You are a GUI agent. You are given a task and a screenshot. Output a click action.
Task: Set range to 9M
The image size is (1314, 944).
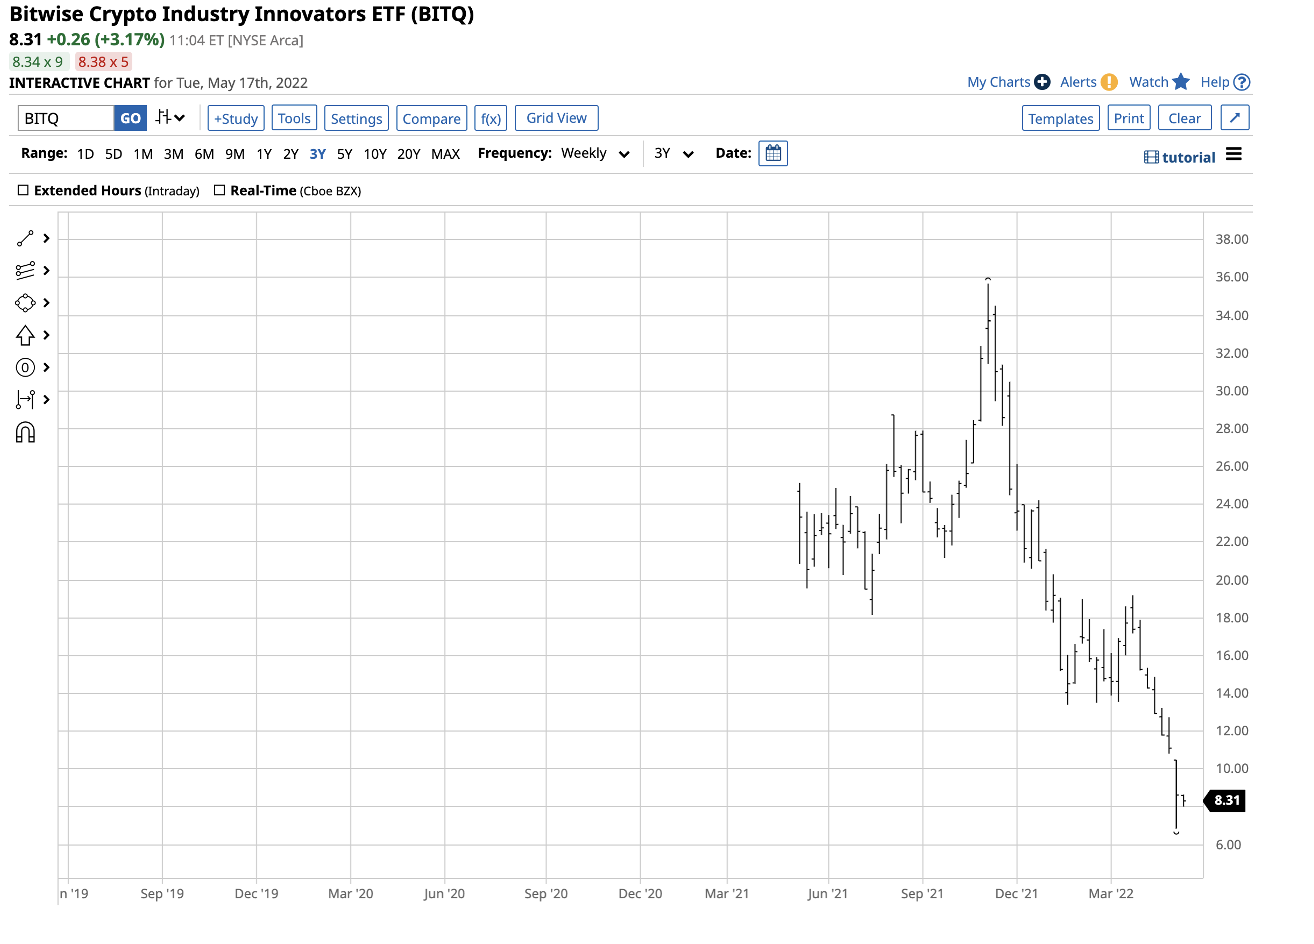coord(235,154)
